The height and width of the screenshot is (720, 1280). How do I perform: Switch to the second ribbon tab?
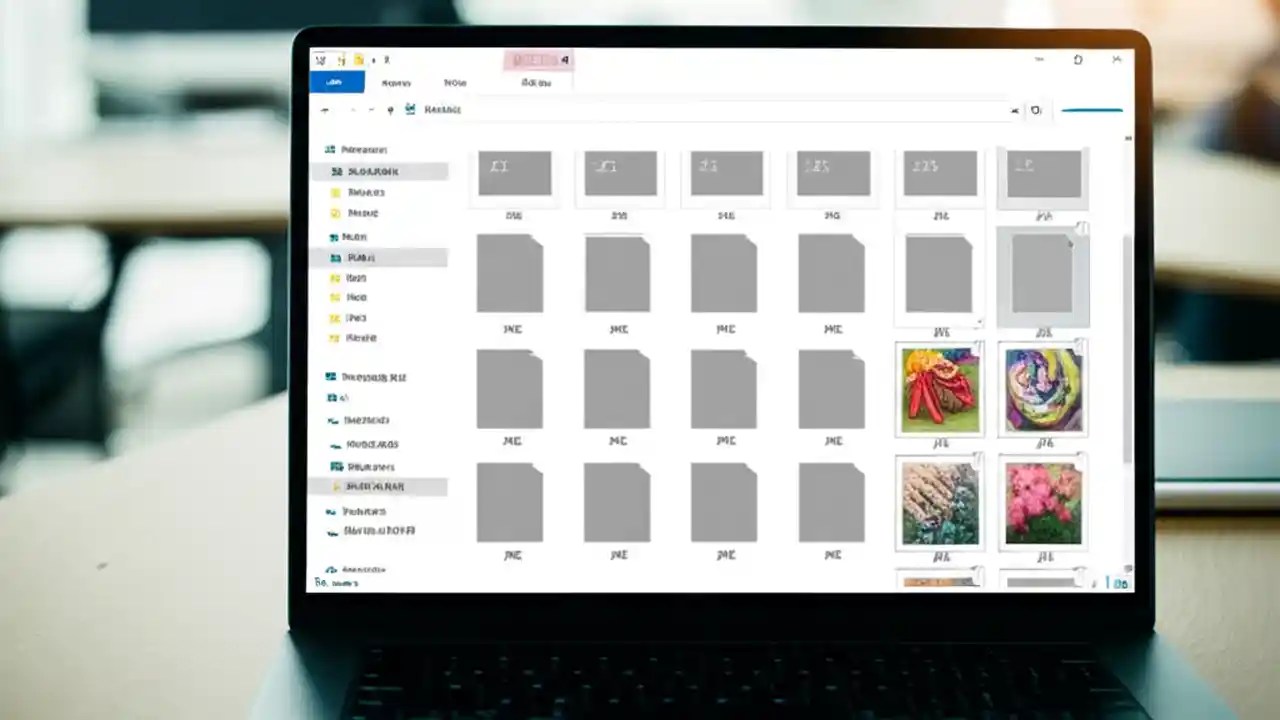[x=396, y=82]
